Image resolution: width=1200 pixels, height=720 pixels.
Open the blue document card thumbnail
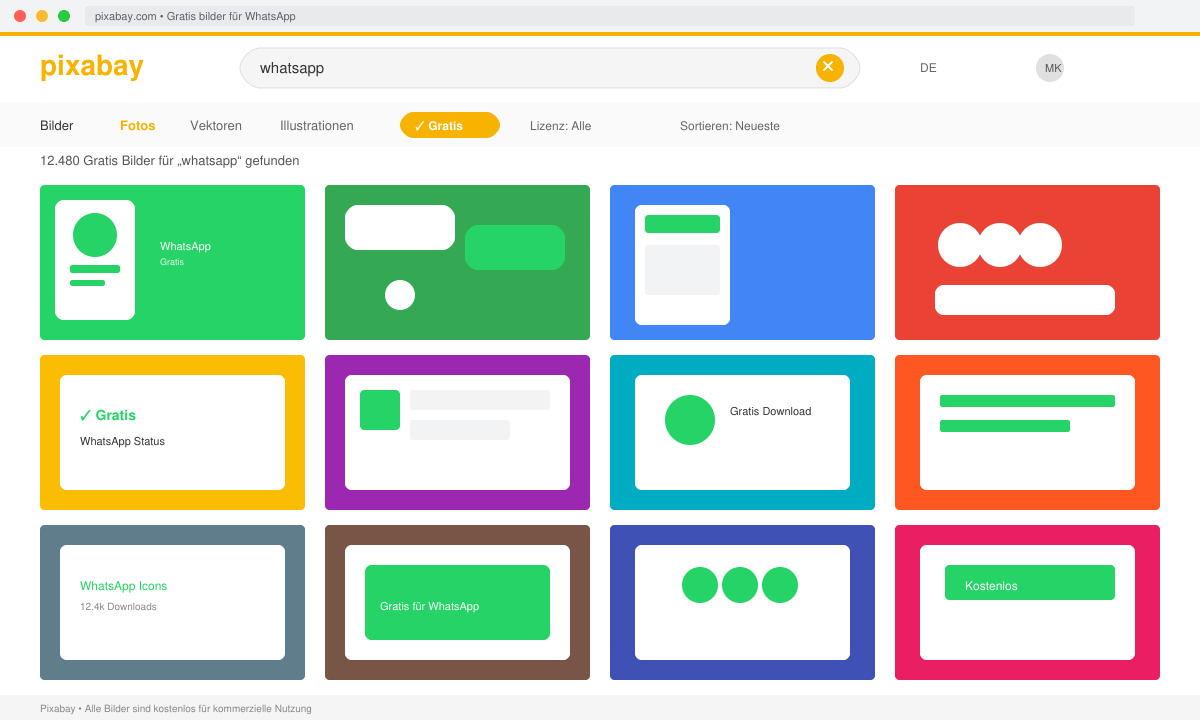[742, 262]
